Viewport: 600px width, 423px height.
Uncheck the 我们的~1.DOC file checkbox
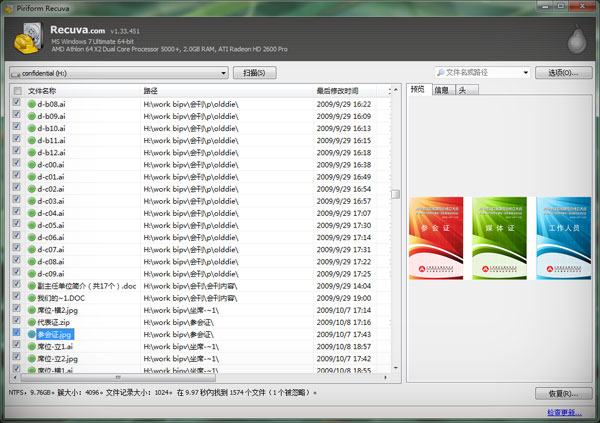(16, 296)
